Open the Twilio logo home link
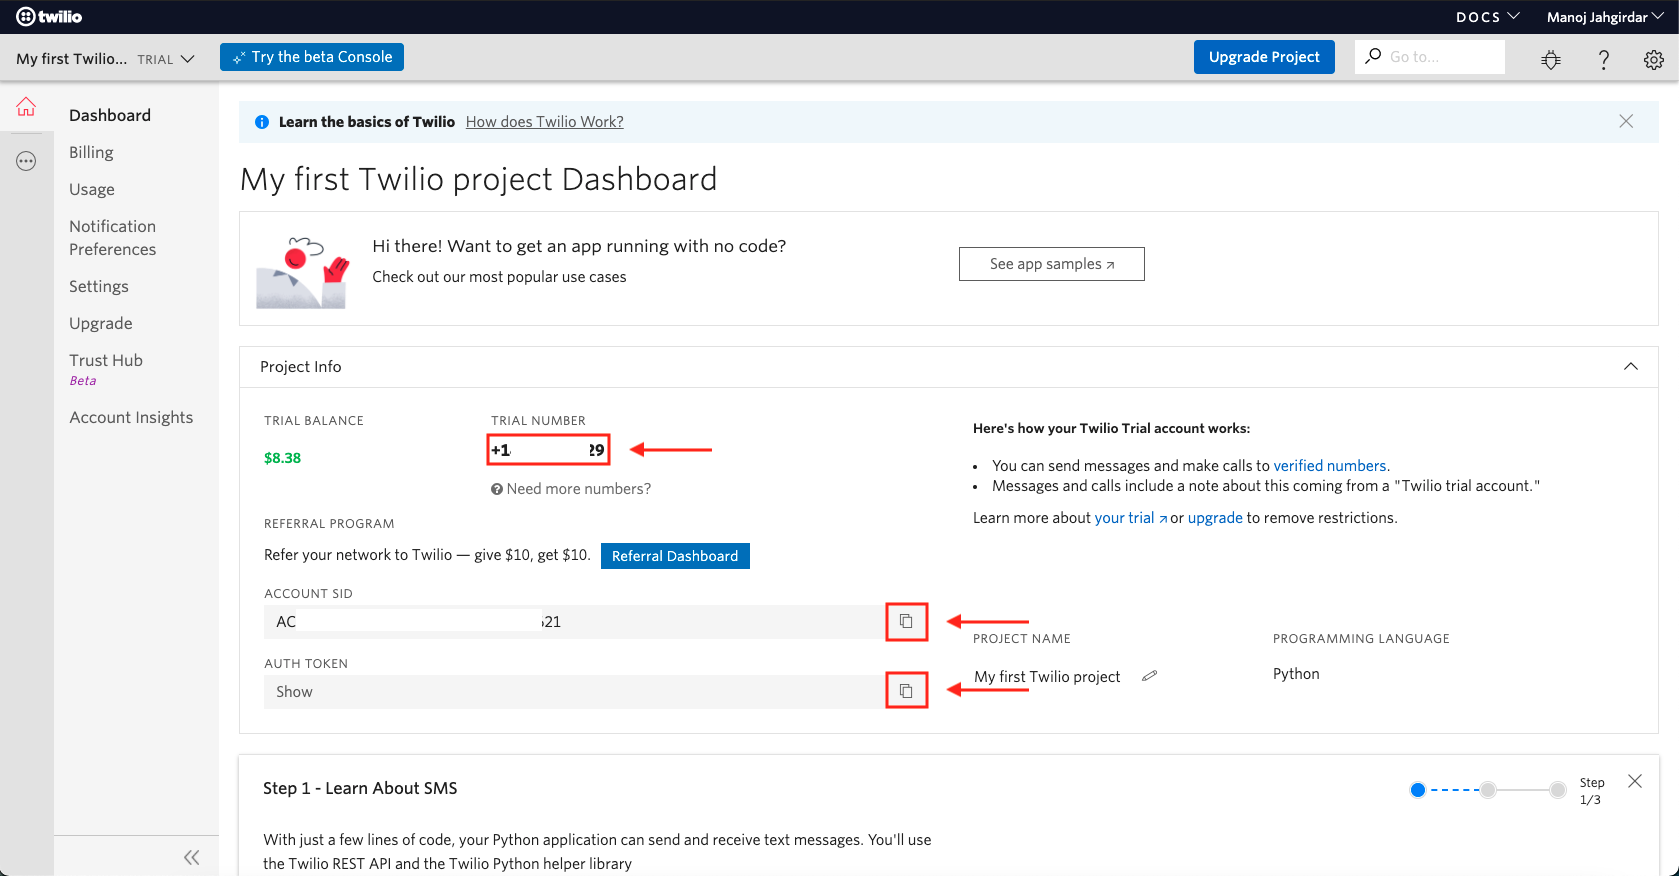The image size is (1679, 876). coord(49,16)
